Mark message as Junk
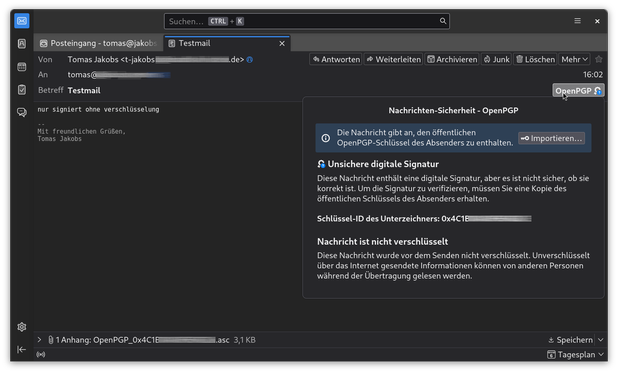 click(x=496, y=60)
